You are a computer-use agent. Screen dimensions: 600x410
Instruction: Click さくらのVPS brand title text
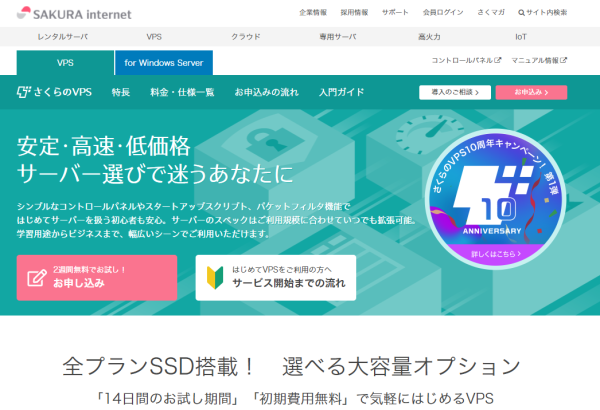point(63,92)
